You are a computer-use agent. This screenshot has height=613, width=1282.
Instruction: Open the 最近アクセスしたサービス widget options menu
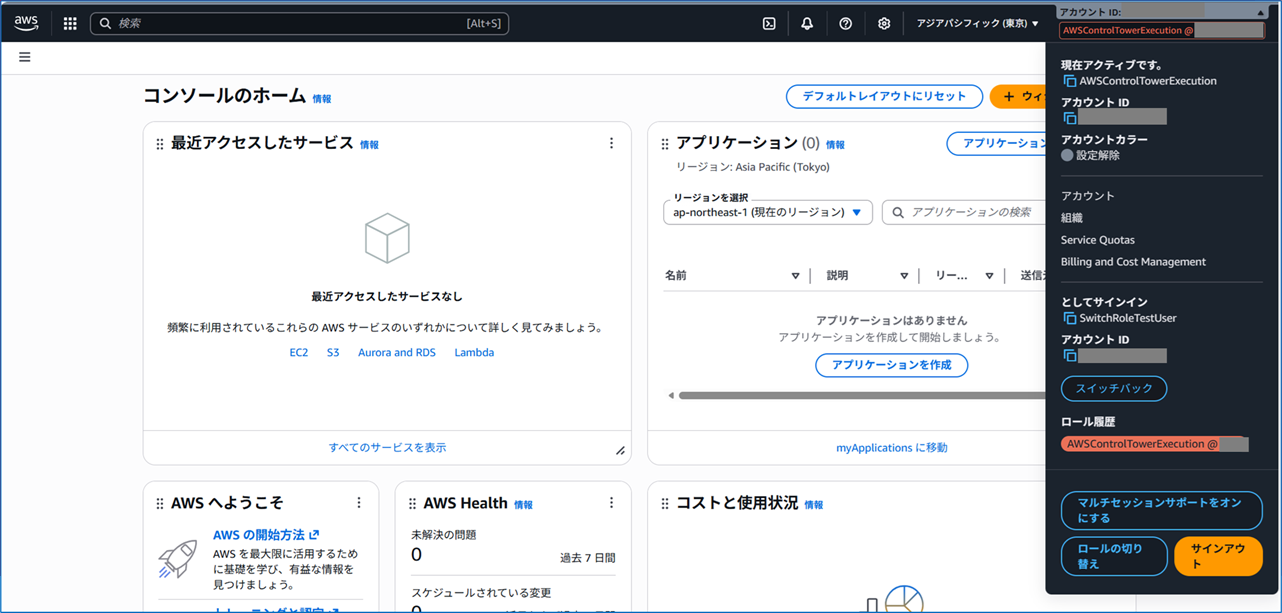pyautogui.click(x=611, y=143)
